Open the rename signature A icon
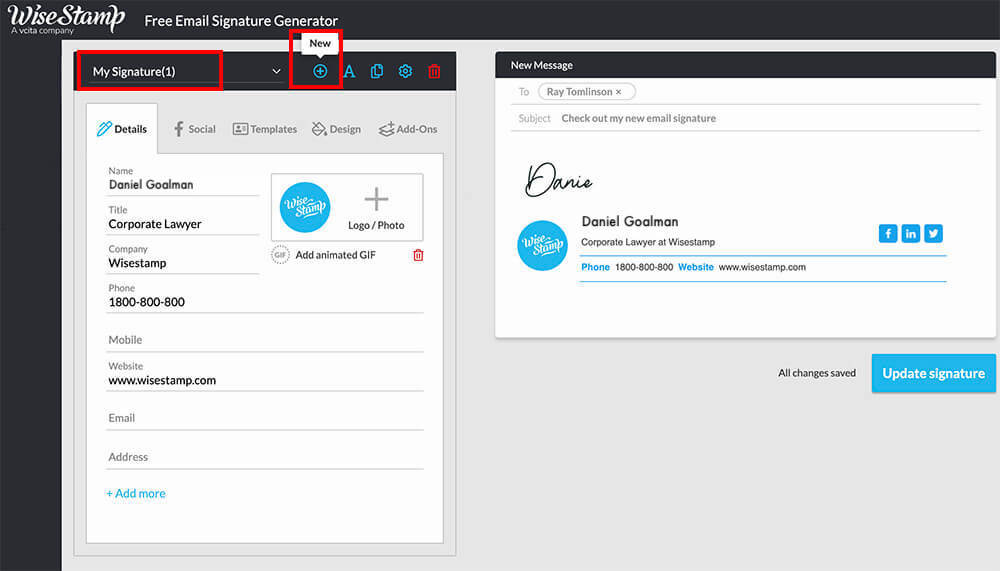Image resolution: width=1000 pixels, height=571 pixels. coord(349,71)
